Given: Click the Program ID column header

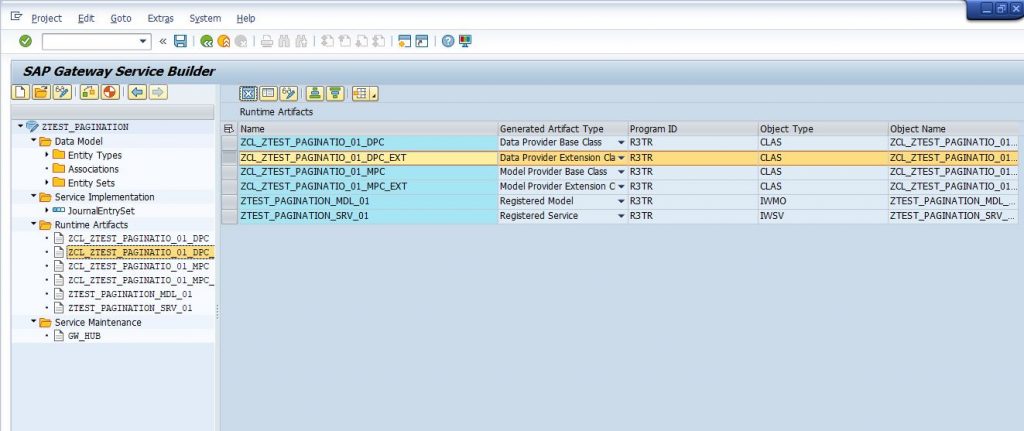Looking at the screenshot, I should pyautogui.click(x=692, y=129).
